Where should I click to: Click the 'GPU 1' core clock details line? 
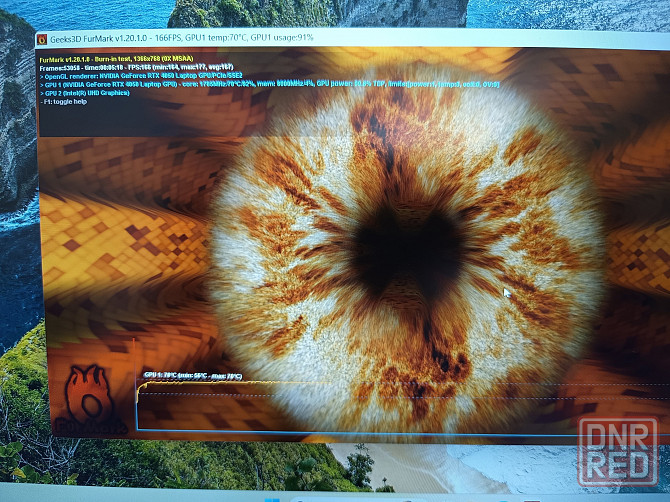270,84
